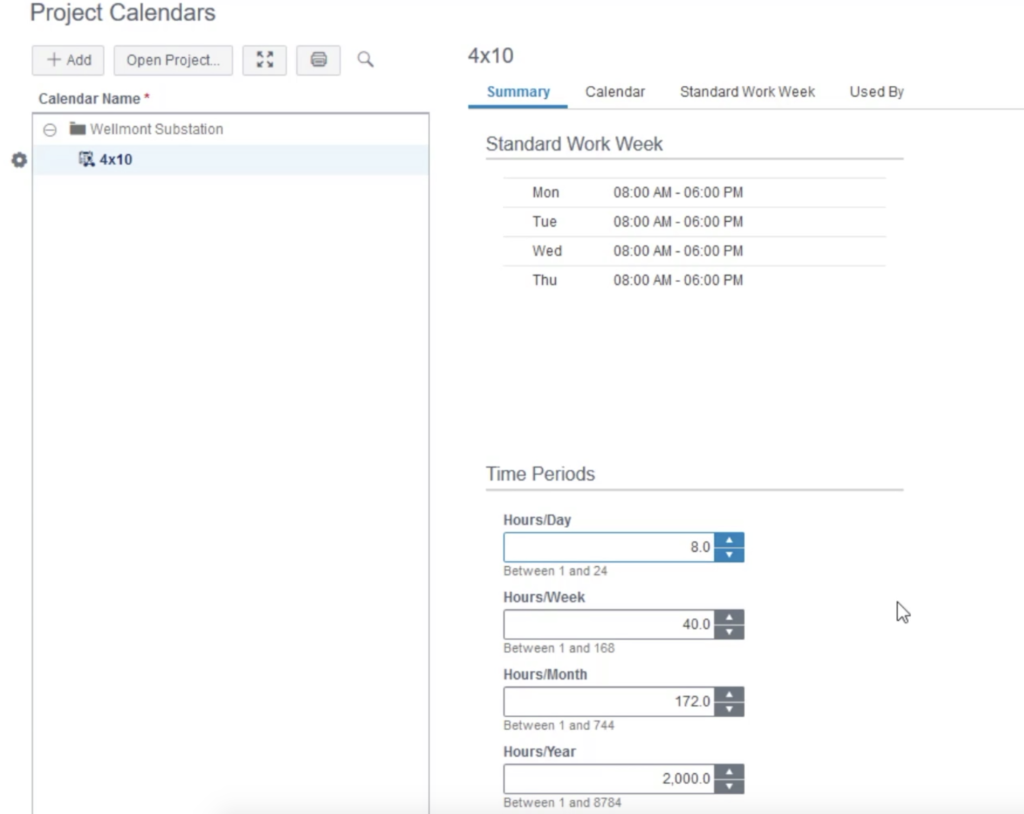Print the project calendars

click(318, 60)
